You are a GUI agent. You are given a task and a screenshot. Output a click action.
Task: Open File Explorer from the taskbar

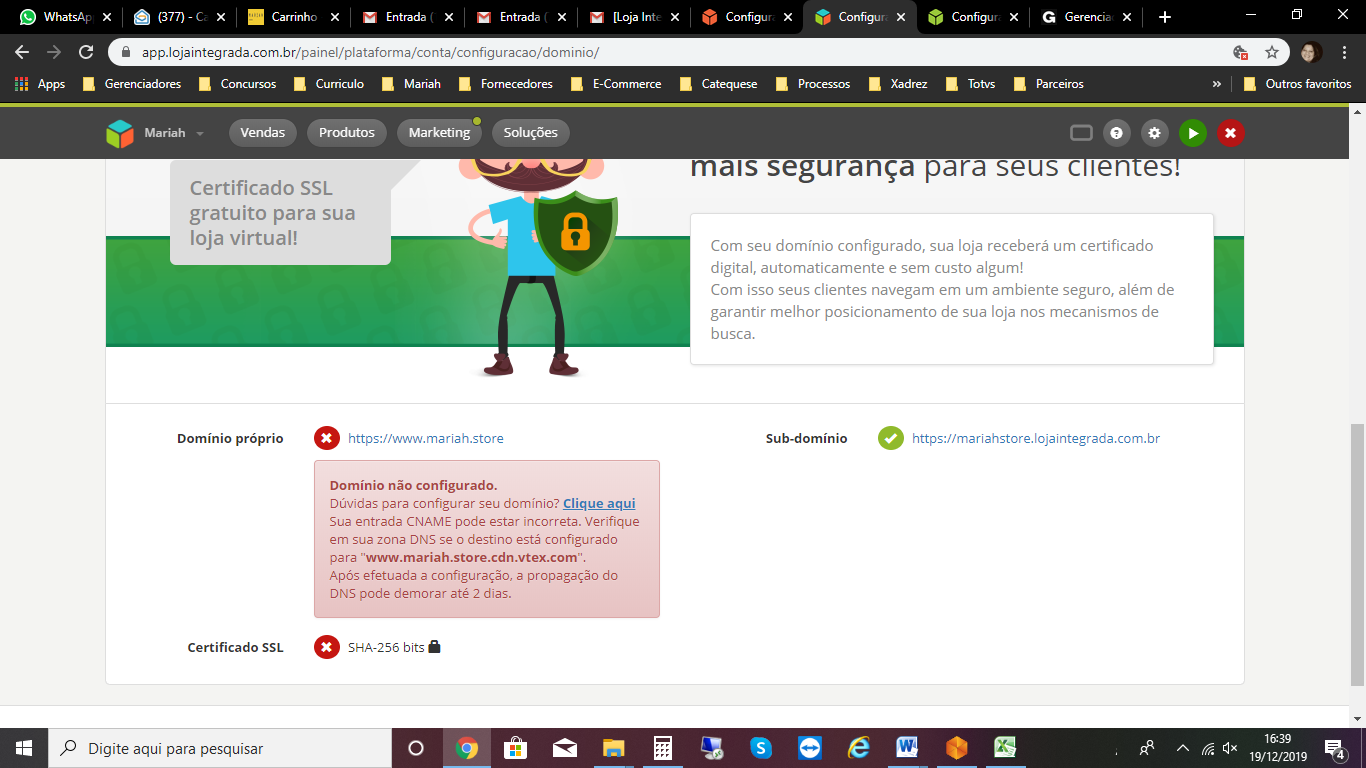613,748
